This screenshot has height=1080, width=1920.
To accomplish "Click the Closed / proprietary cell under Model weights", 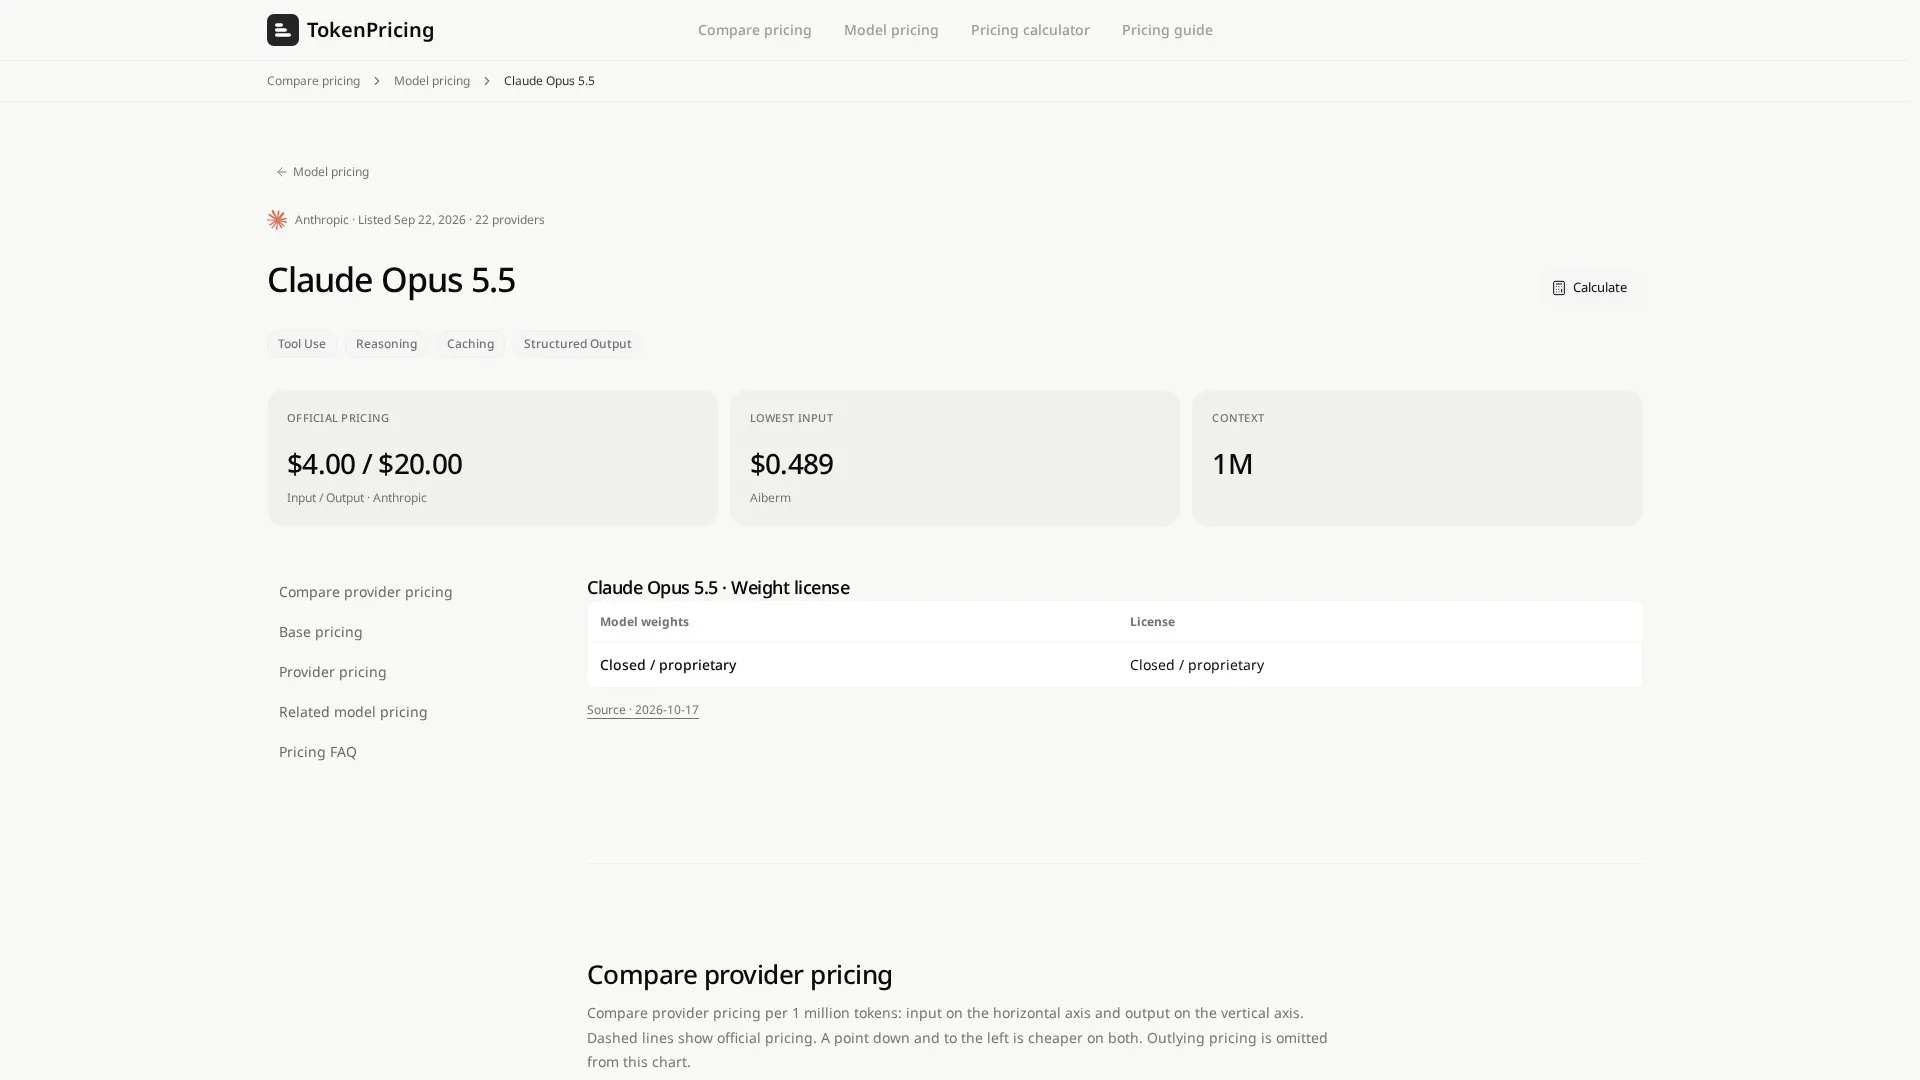I will click(x=667, y=665).
